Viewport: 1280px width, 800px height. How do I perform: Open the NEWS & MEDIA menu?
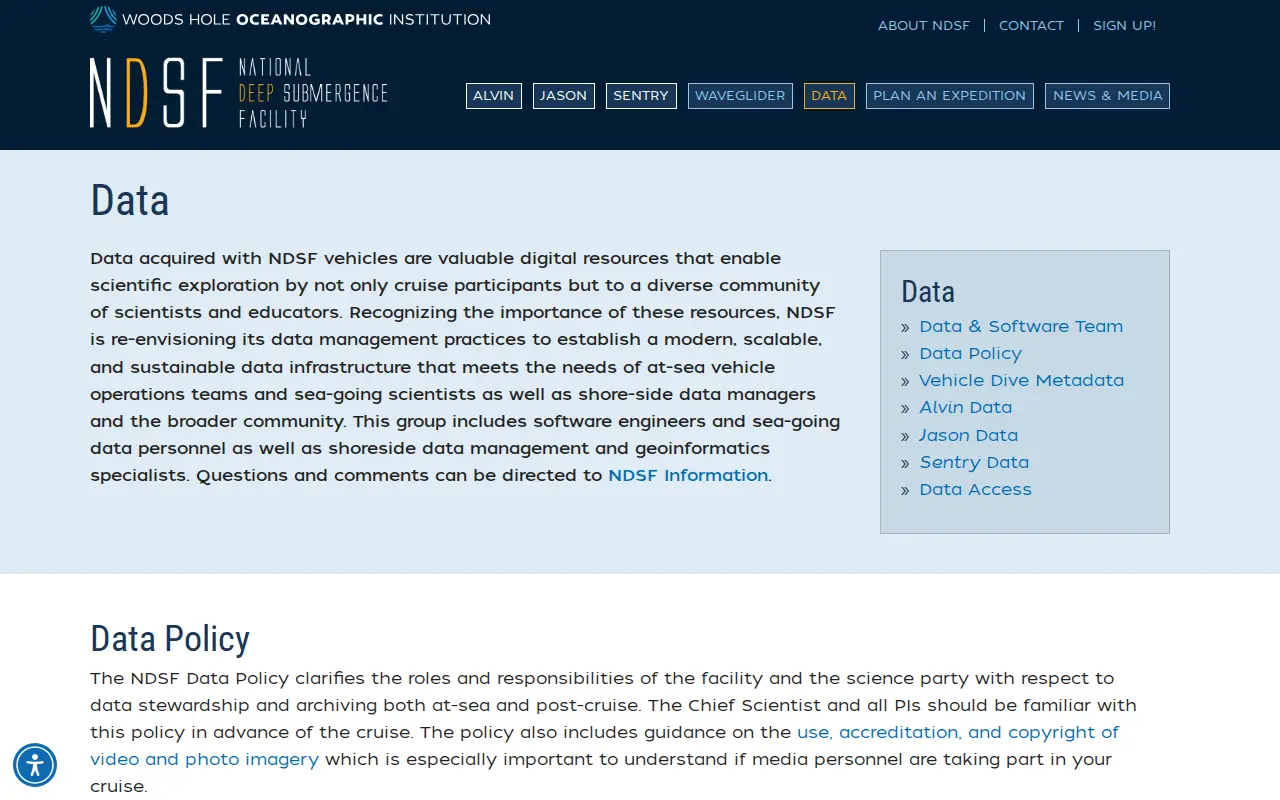coord(1107,96)
